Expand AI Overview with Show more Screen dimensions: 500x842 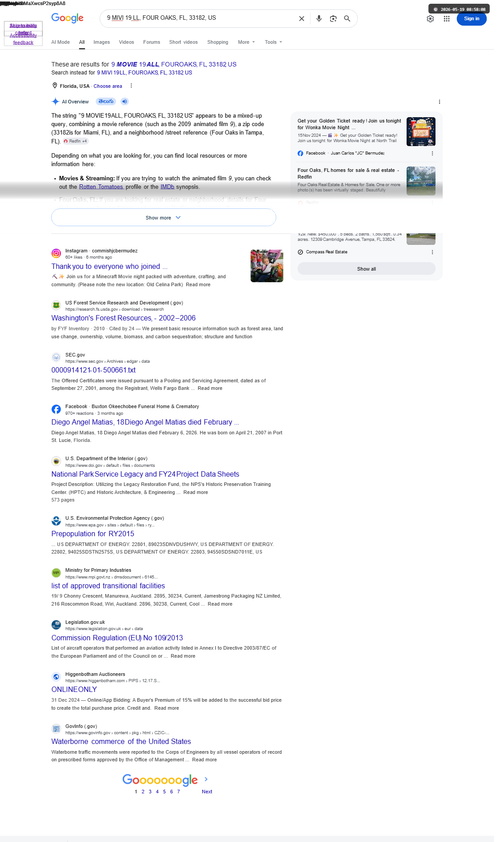point(163,217)
